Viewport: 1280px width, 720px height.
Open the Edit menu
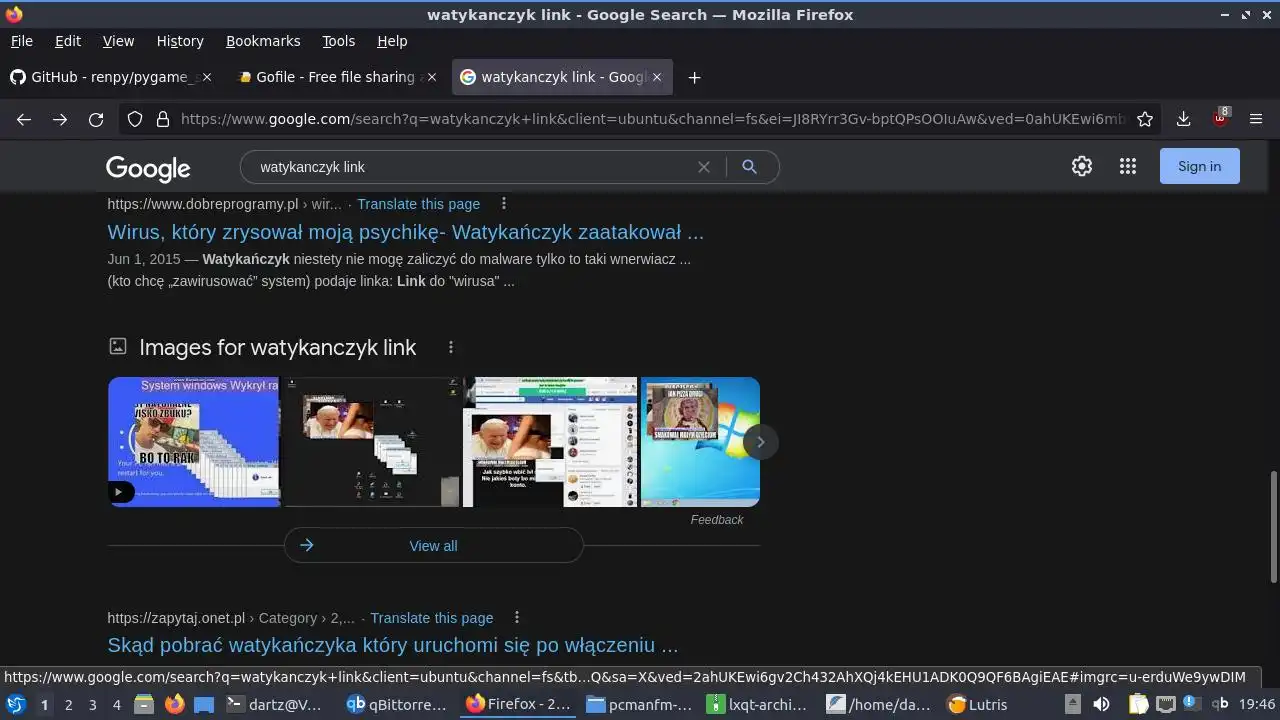point(68,41)
